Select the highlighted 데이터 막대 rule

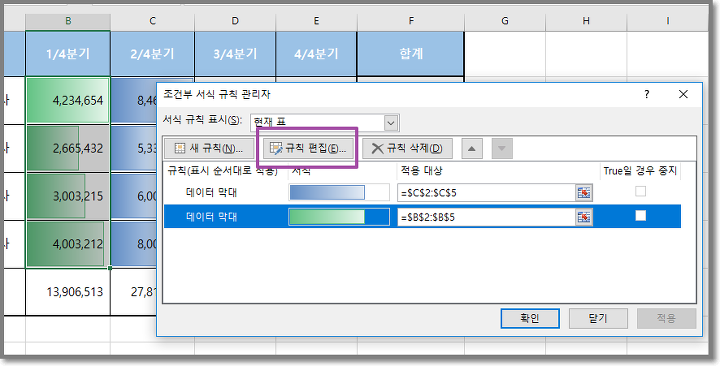point(422,217)
